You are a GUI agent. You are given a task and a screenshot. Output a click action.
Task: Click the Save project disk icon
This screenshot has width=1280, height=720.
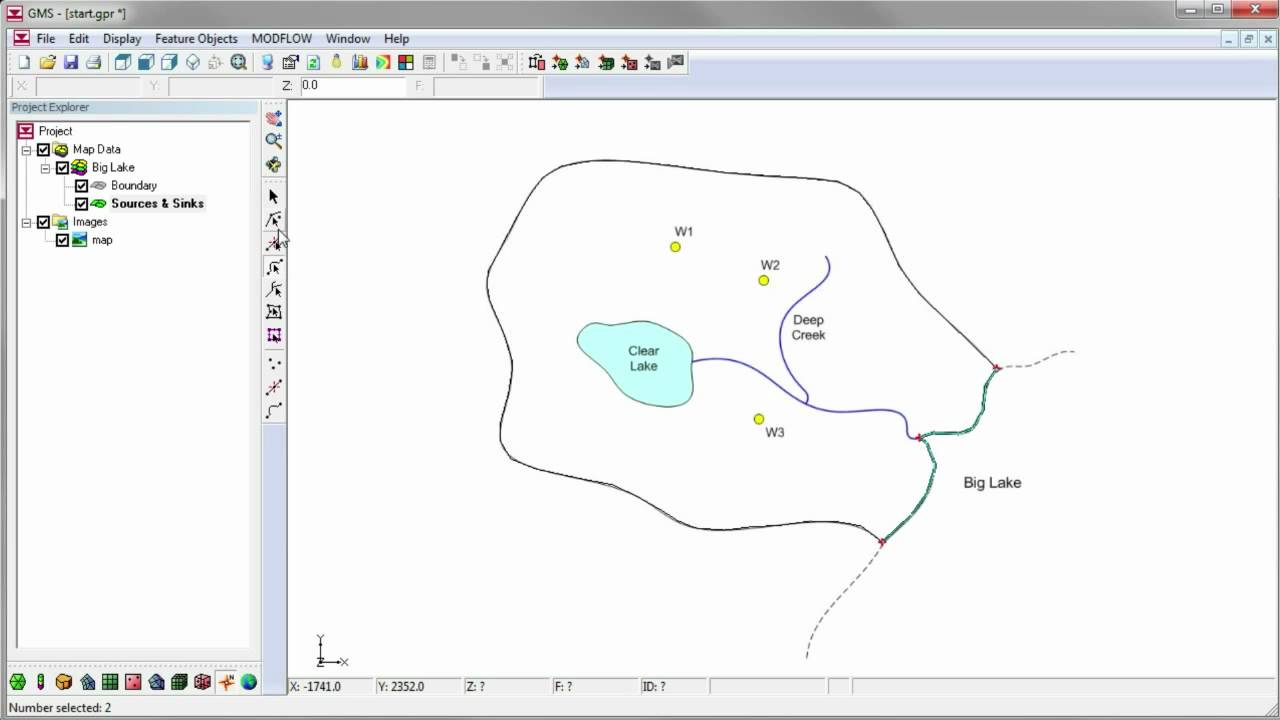(70, 62)
